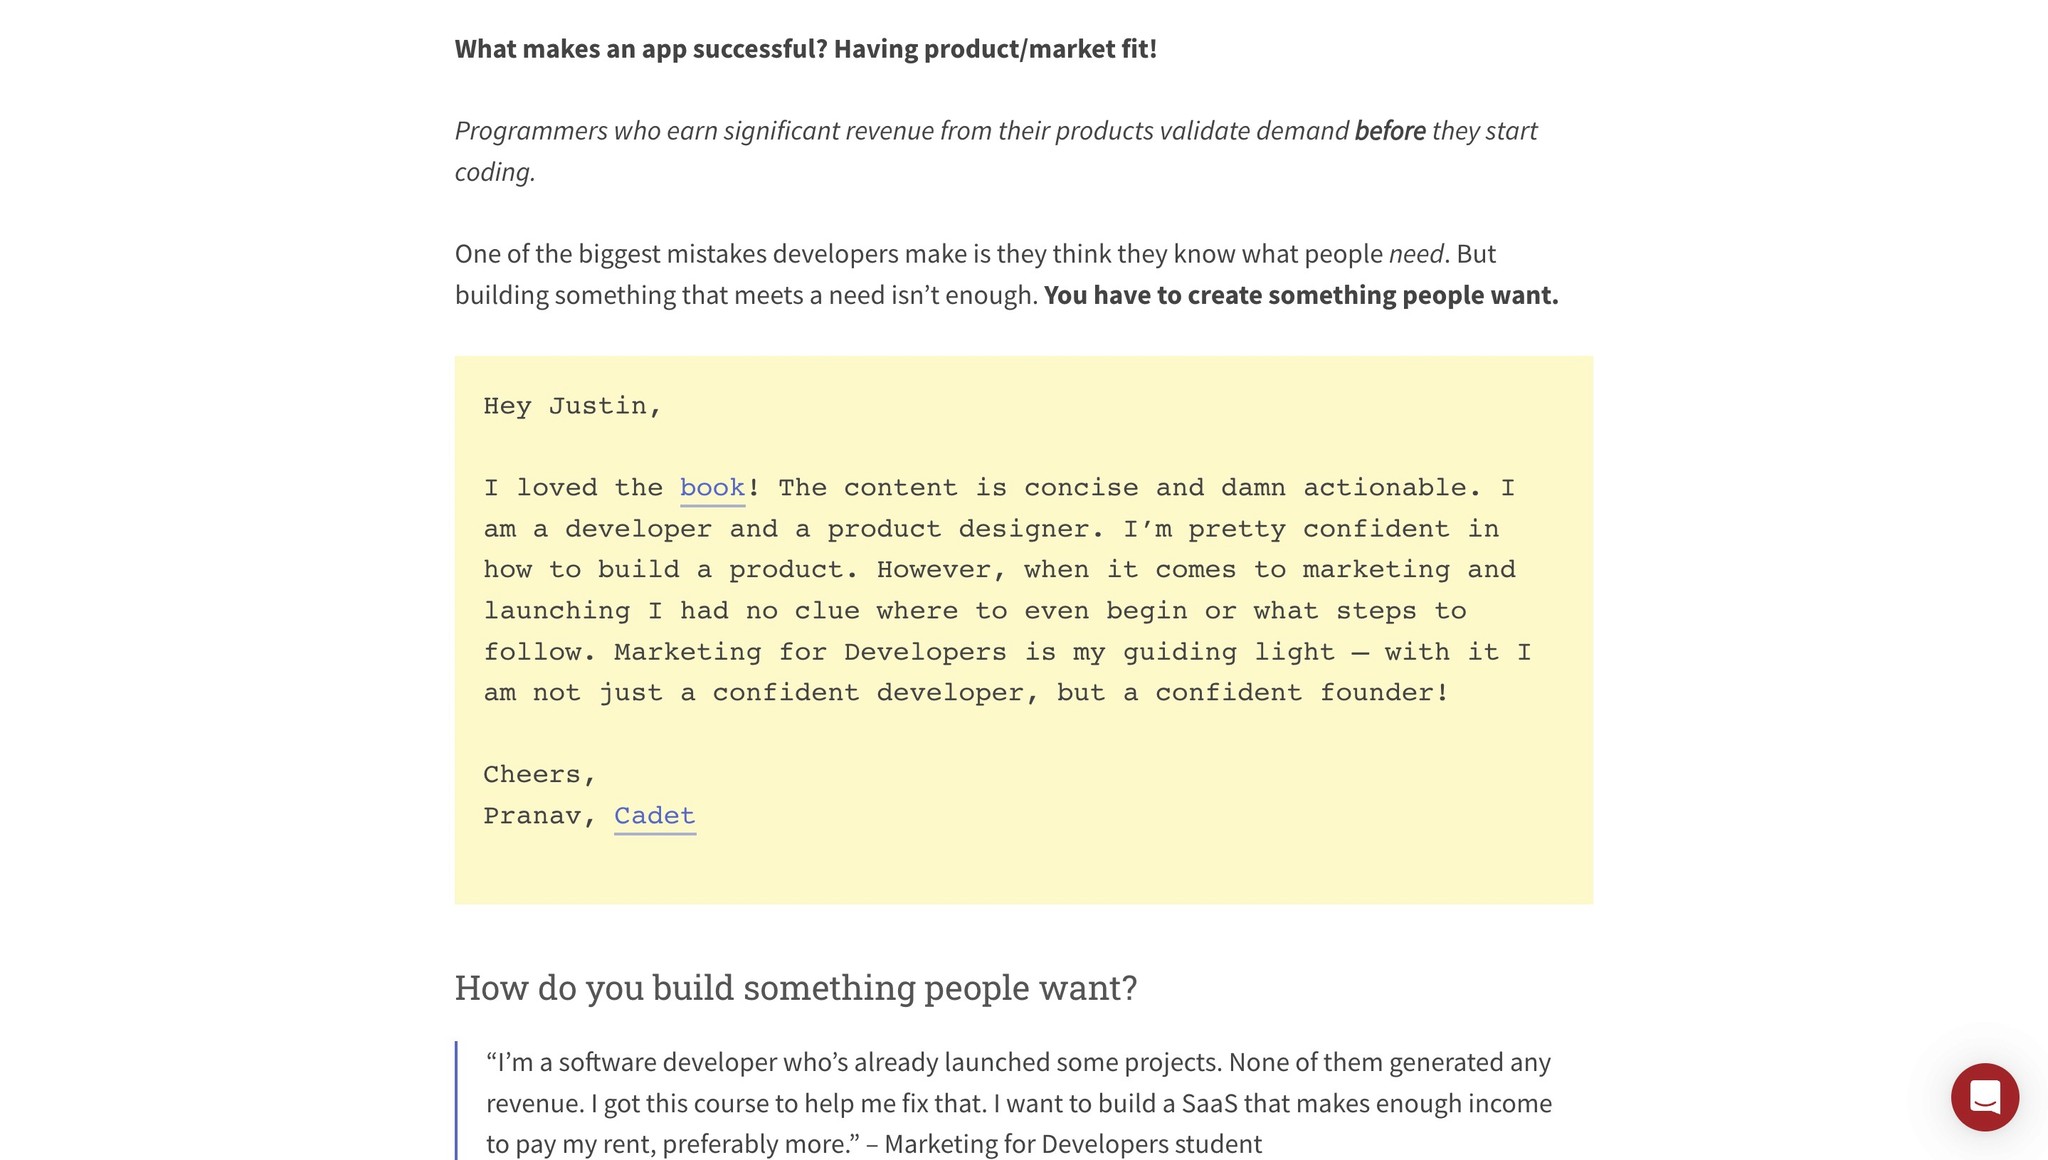Select the yellow testimonial box from Pranav

[1024, 628]
